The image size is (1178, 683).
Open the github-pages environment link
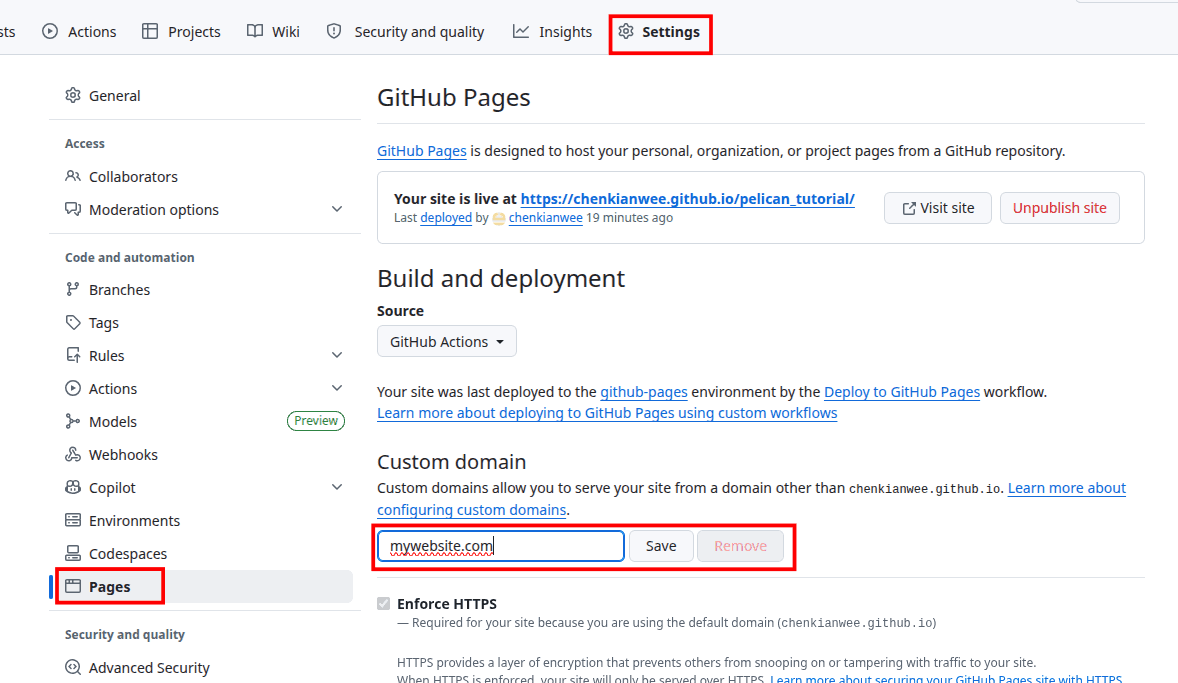point(644,392)
